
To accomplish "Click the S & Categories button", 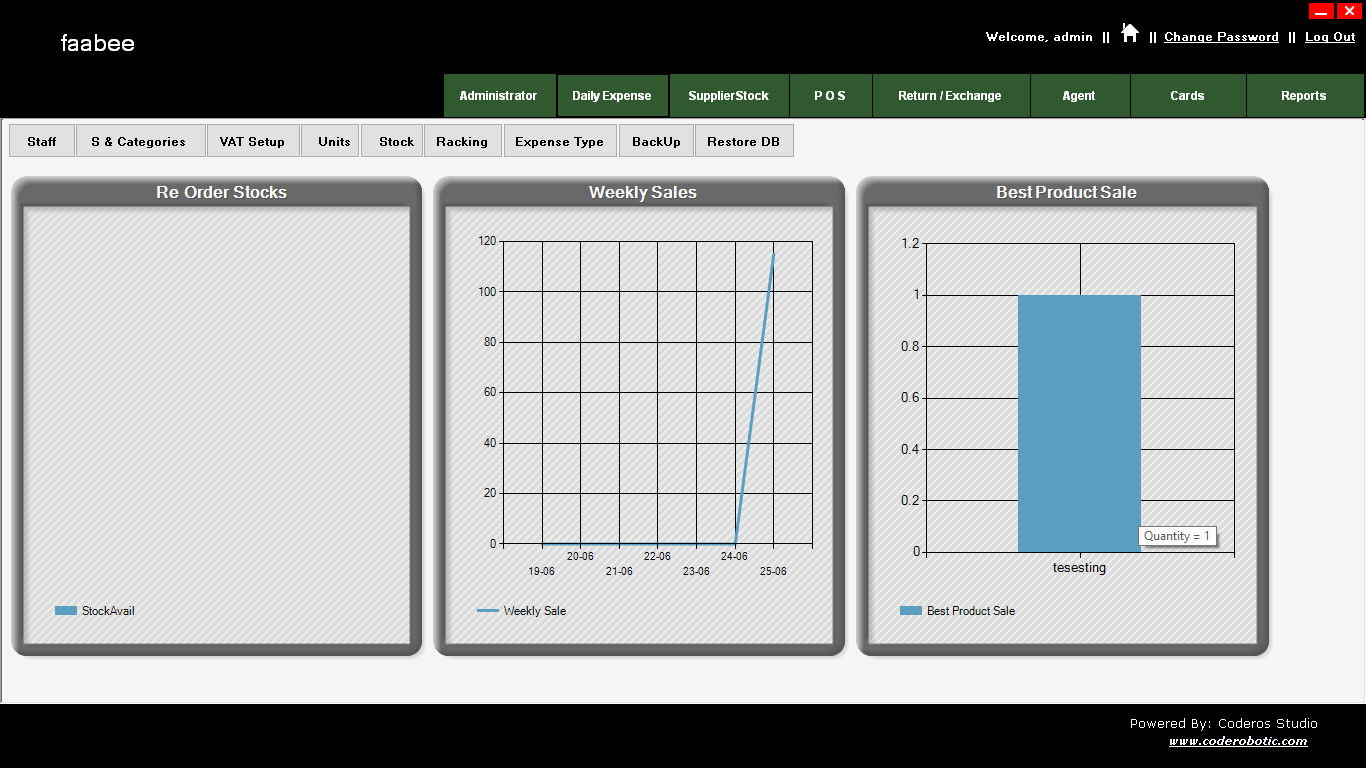I will [139, 141].
